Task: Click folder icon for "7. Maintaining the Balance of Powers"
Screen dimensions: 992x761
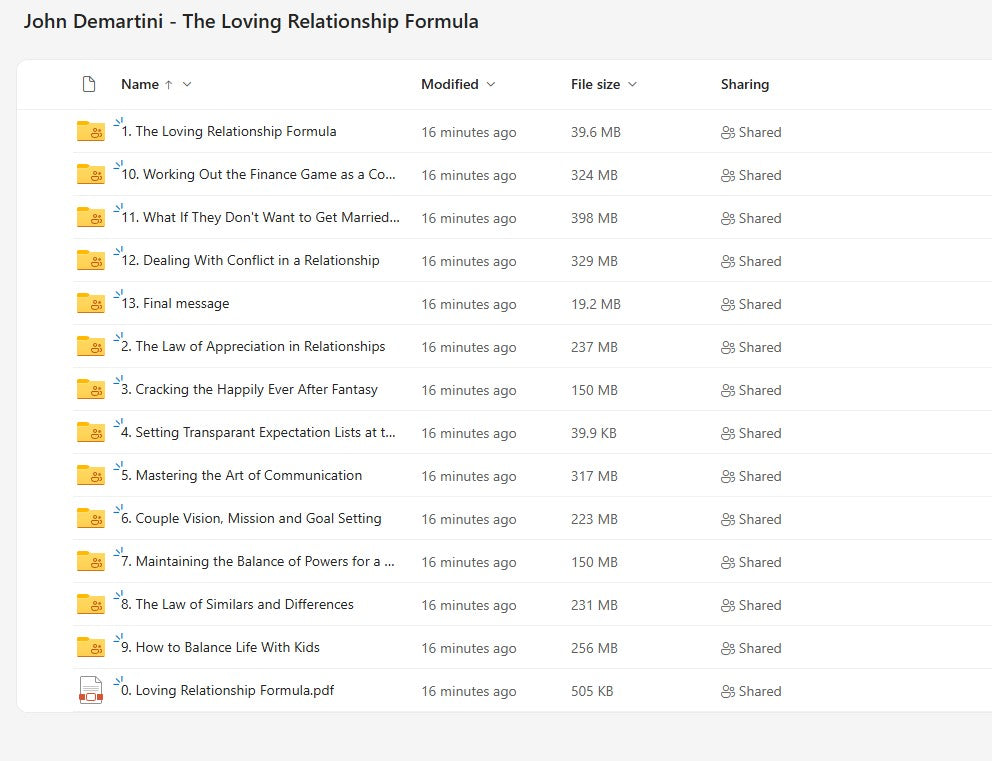Action: (90, 562)
